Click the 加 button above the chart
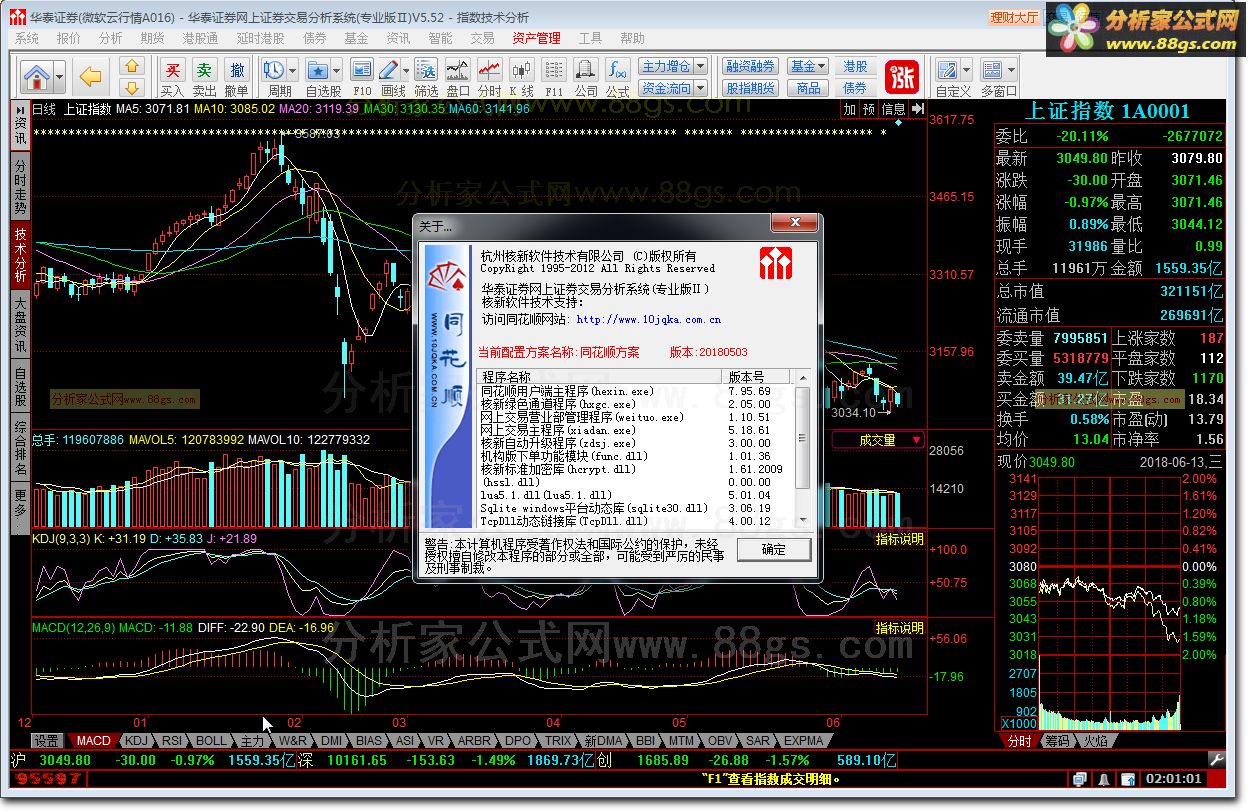Image resolution: width=1248 pixels, height=811 pixels. click(x=851, y=109)
